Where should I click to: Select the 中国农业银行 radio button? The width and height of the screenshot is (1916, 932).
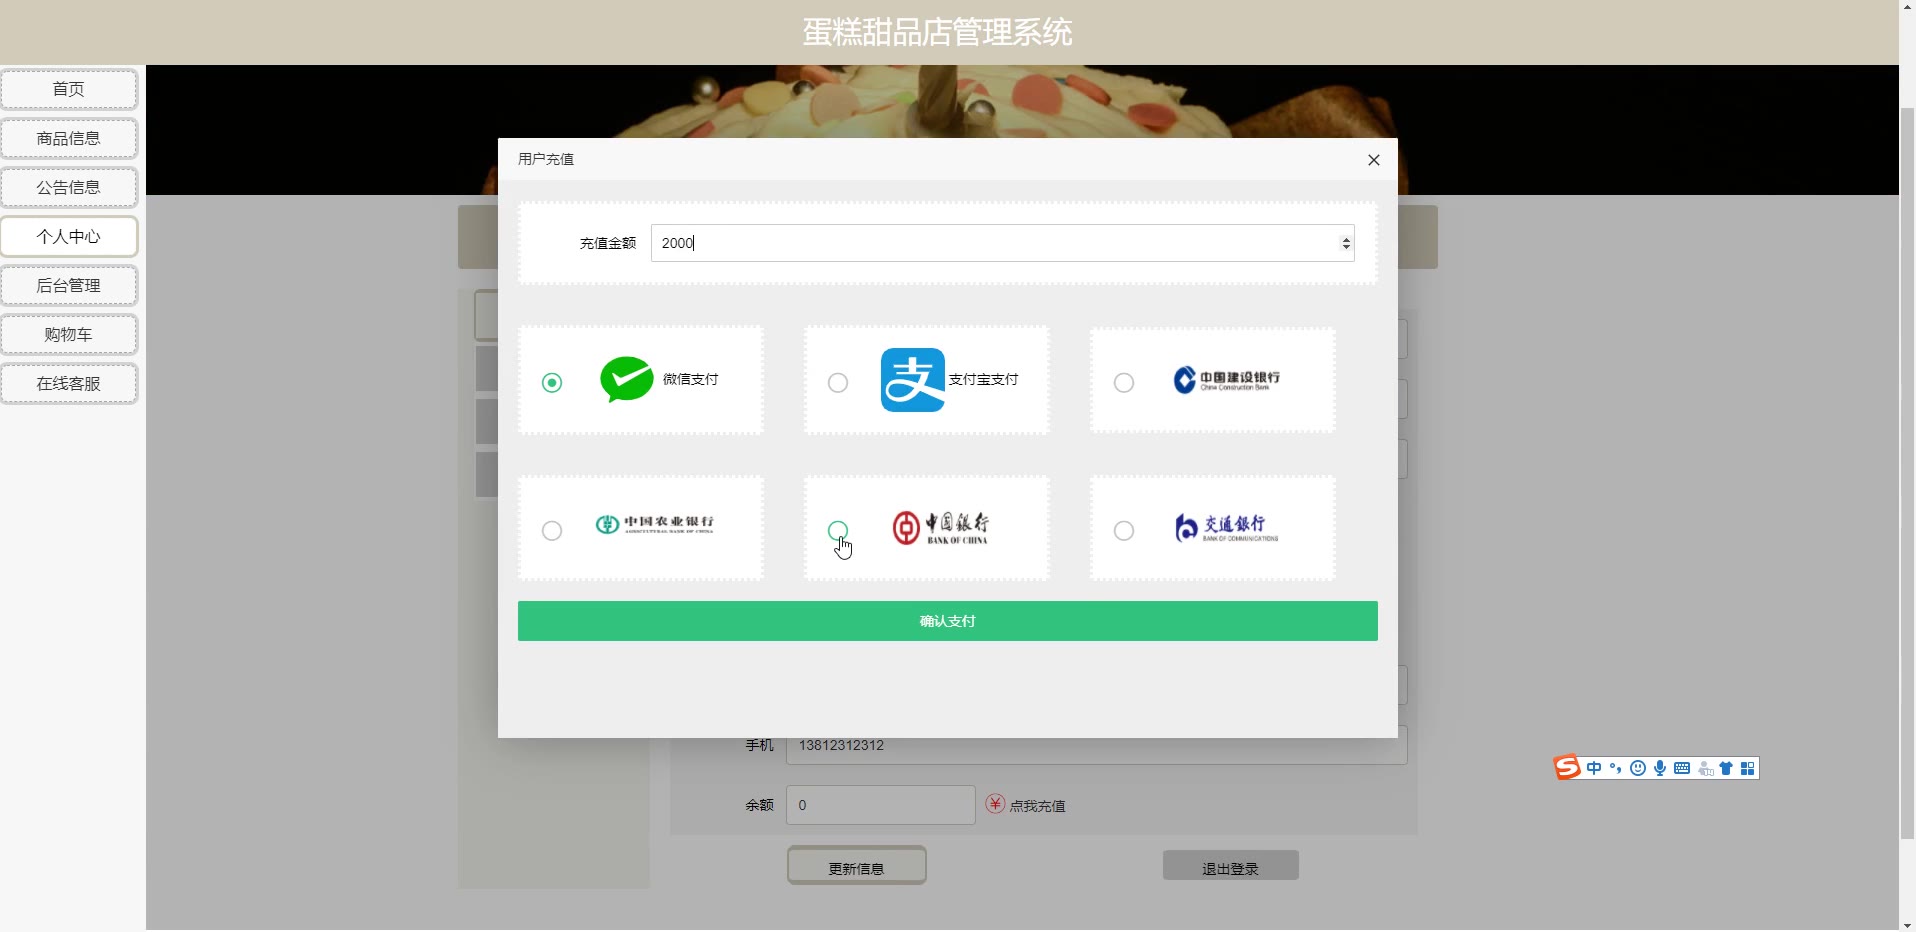pyautogui.click(x=552, y=530)
